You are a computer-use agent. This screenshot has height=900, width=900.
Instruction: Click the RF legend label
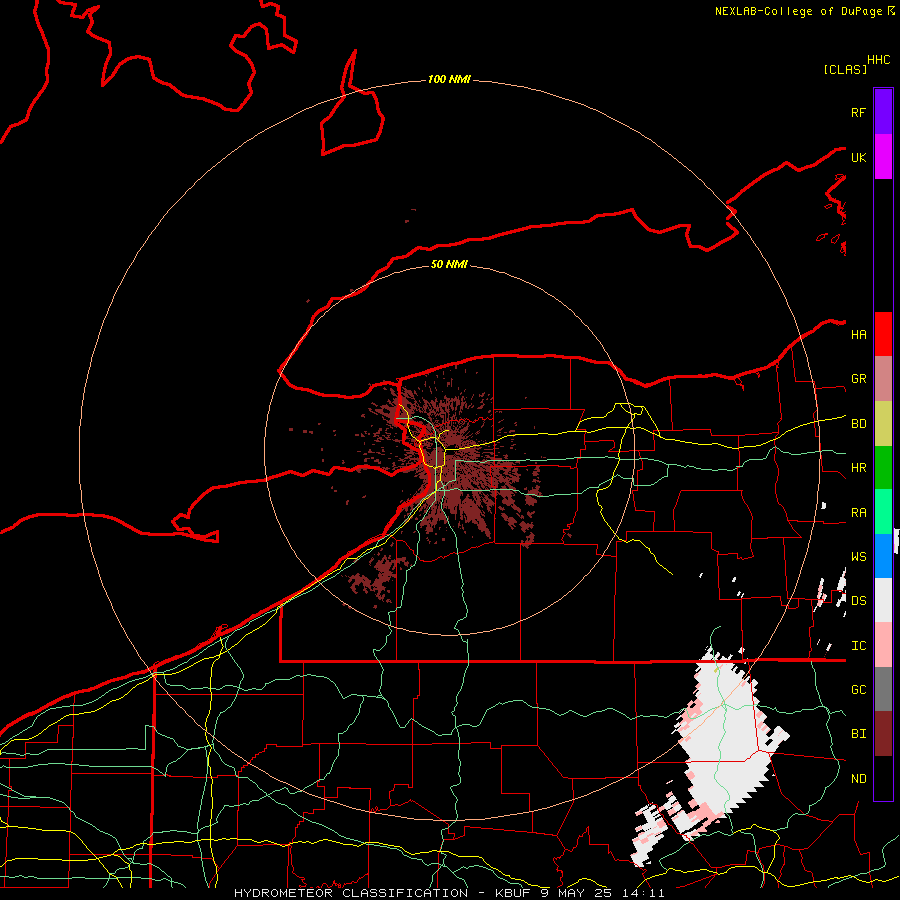[858, 112]
